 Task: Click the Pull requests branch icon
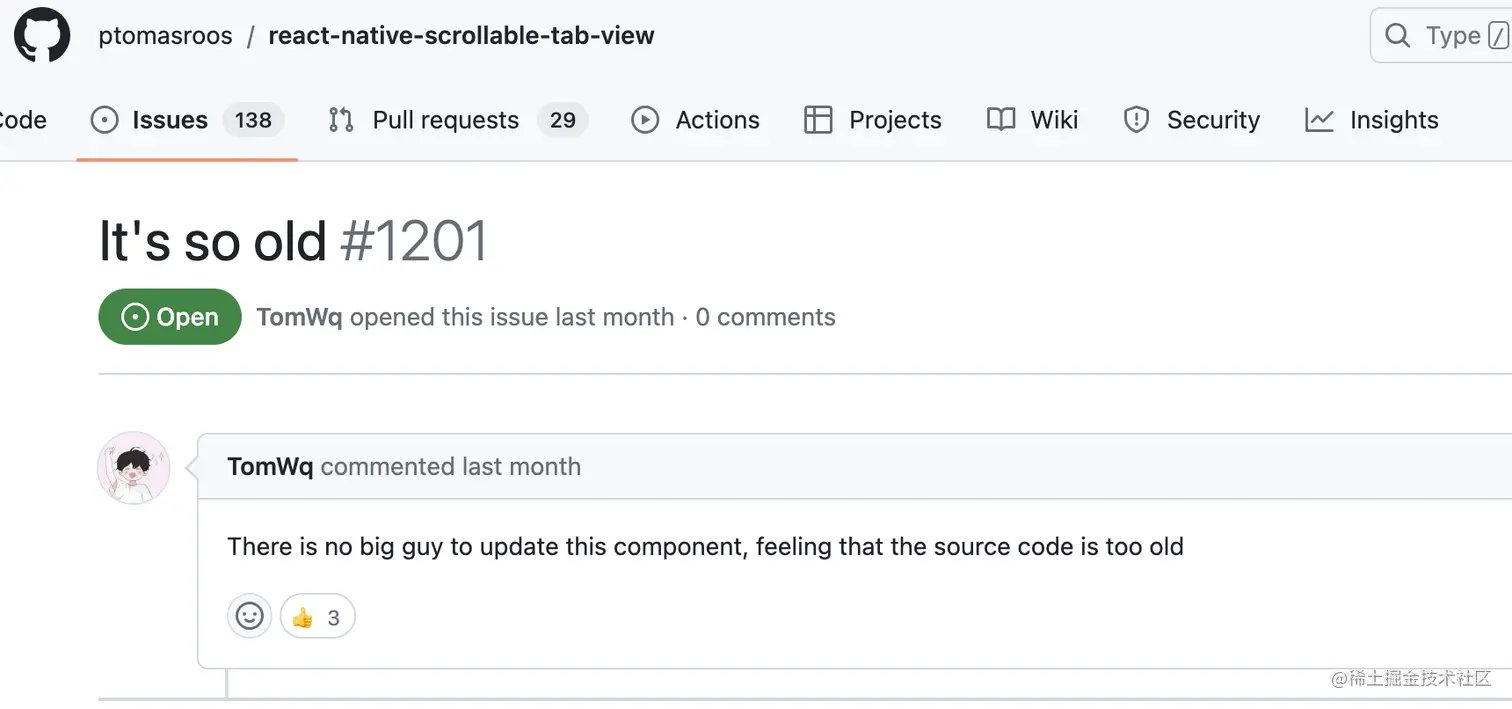point(341,120)
